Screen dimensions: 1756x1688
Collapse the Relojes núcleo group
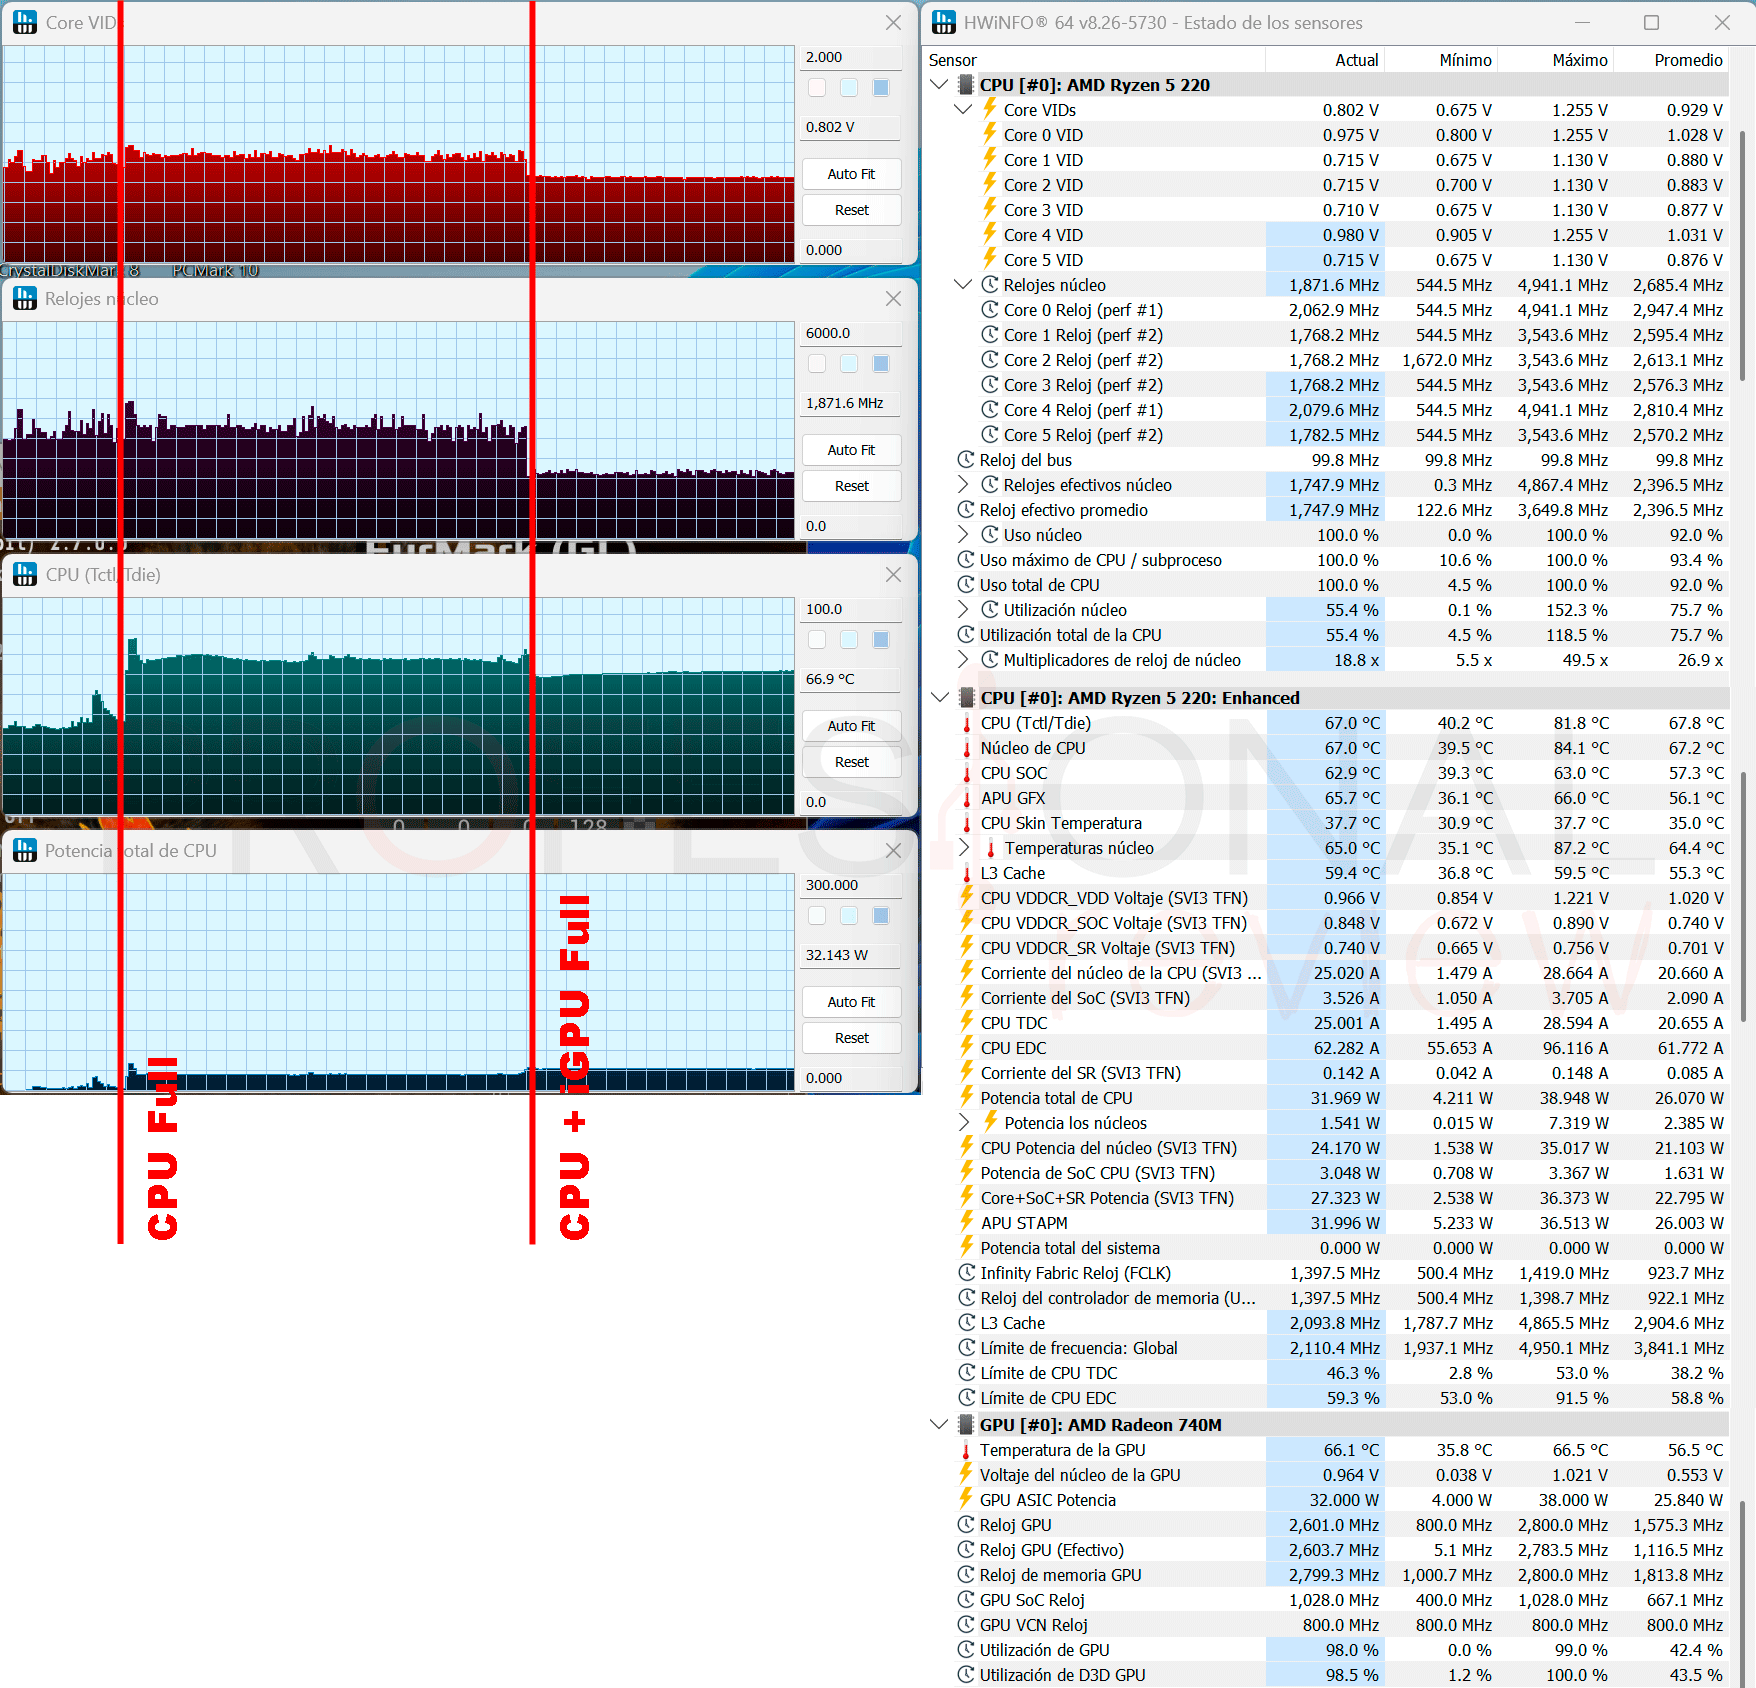[x=963, y=285]
